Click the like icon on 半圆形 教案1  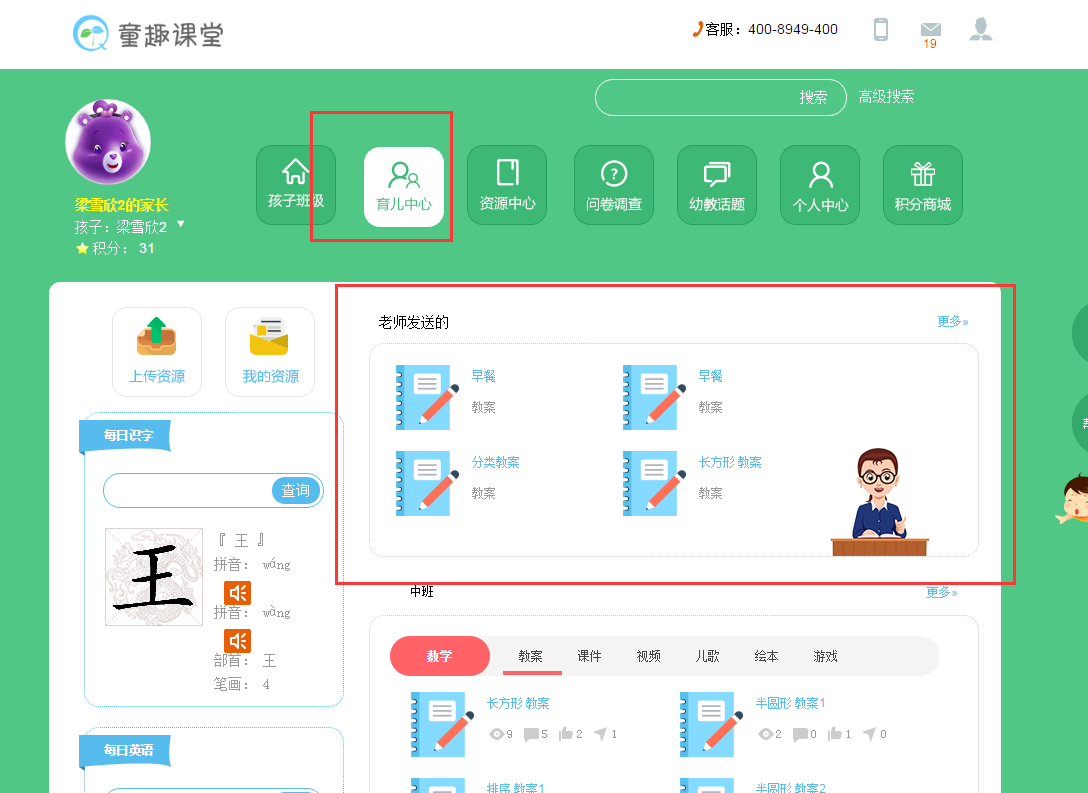pos(835,734)
